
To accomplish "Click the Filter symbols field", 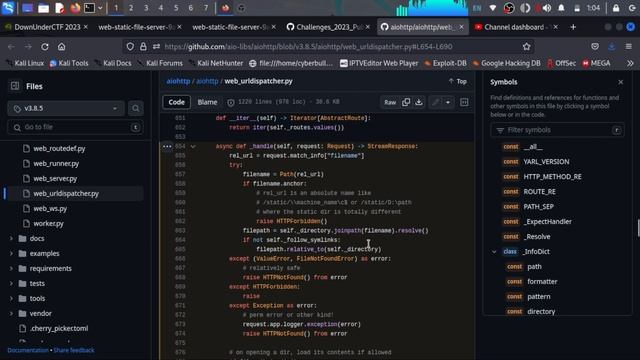I will (x=558, y=130).
